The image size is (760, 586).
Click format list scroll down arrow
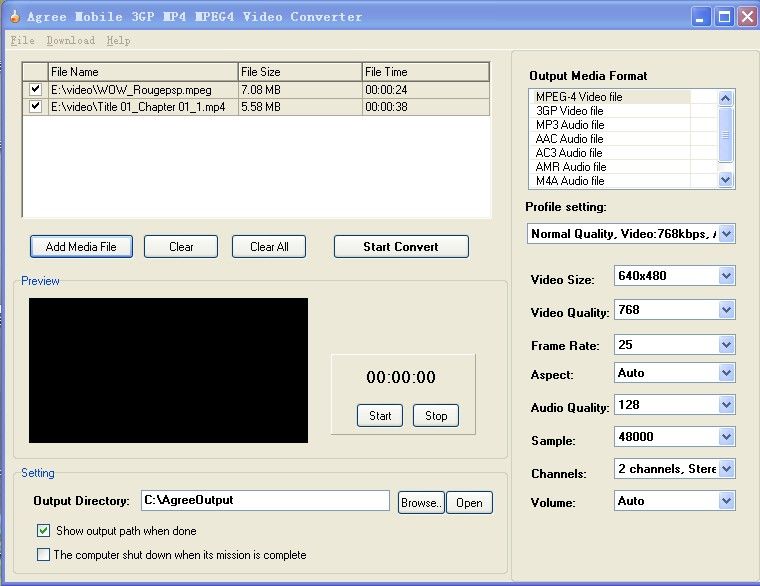725,179
